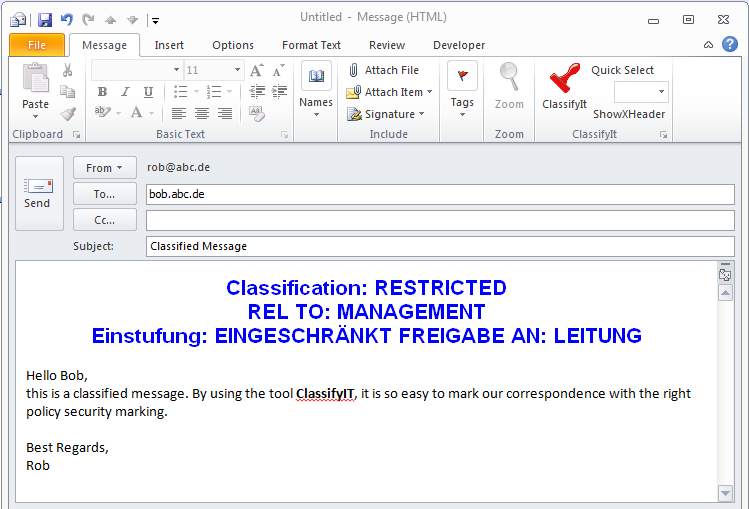Click the message body scroll up arrow
Screen dimensions: 749x509
pos(725,292)
